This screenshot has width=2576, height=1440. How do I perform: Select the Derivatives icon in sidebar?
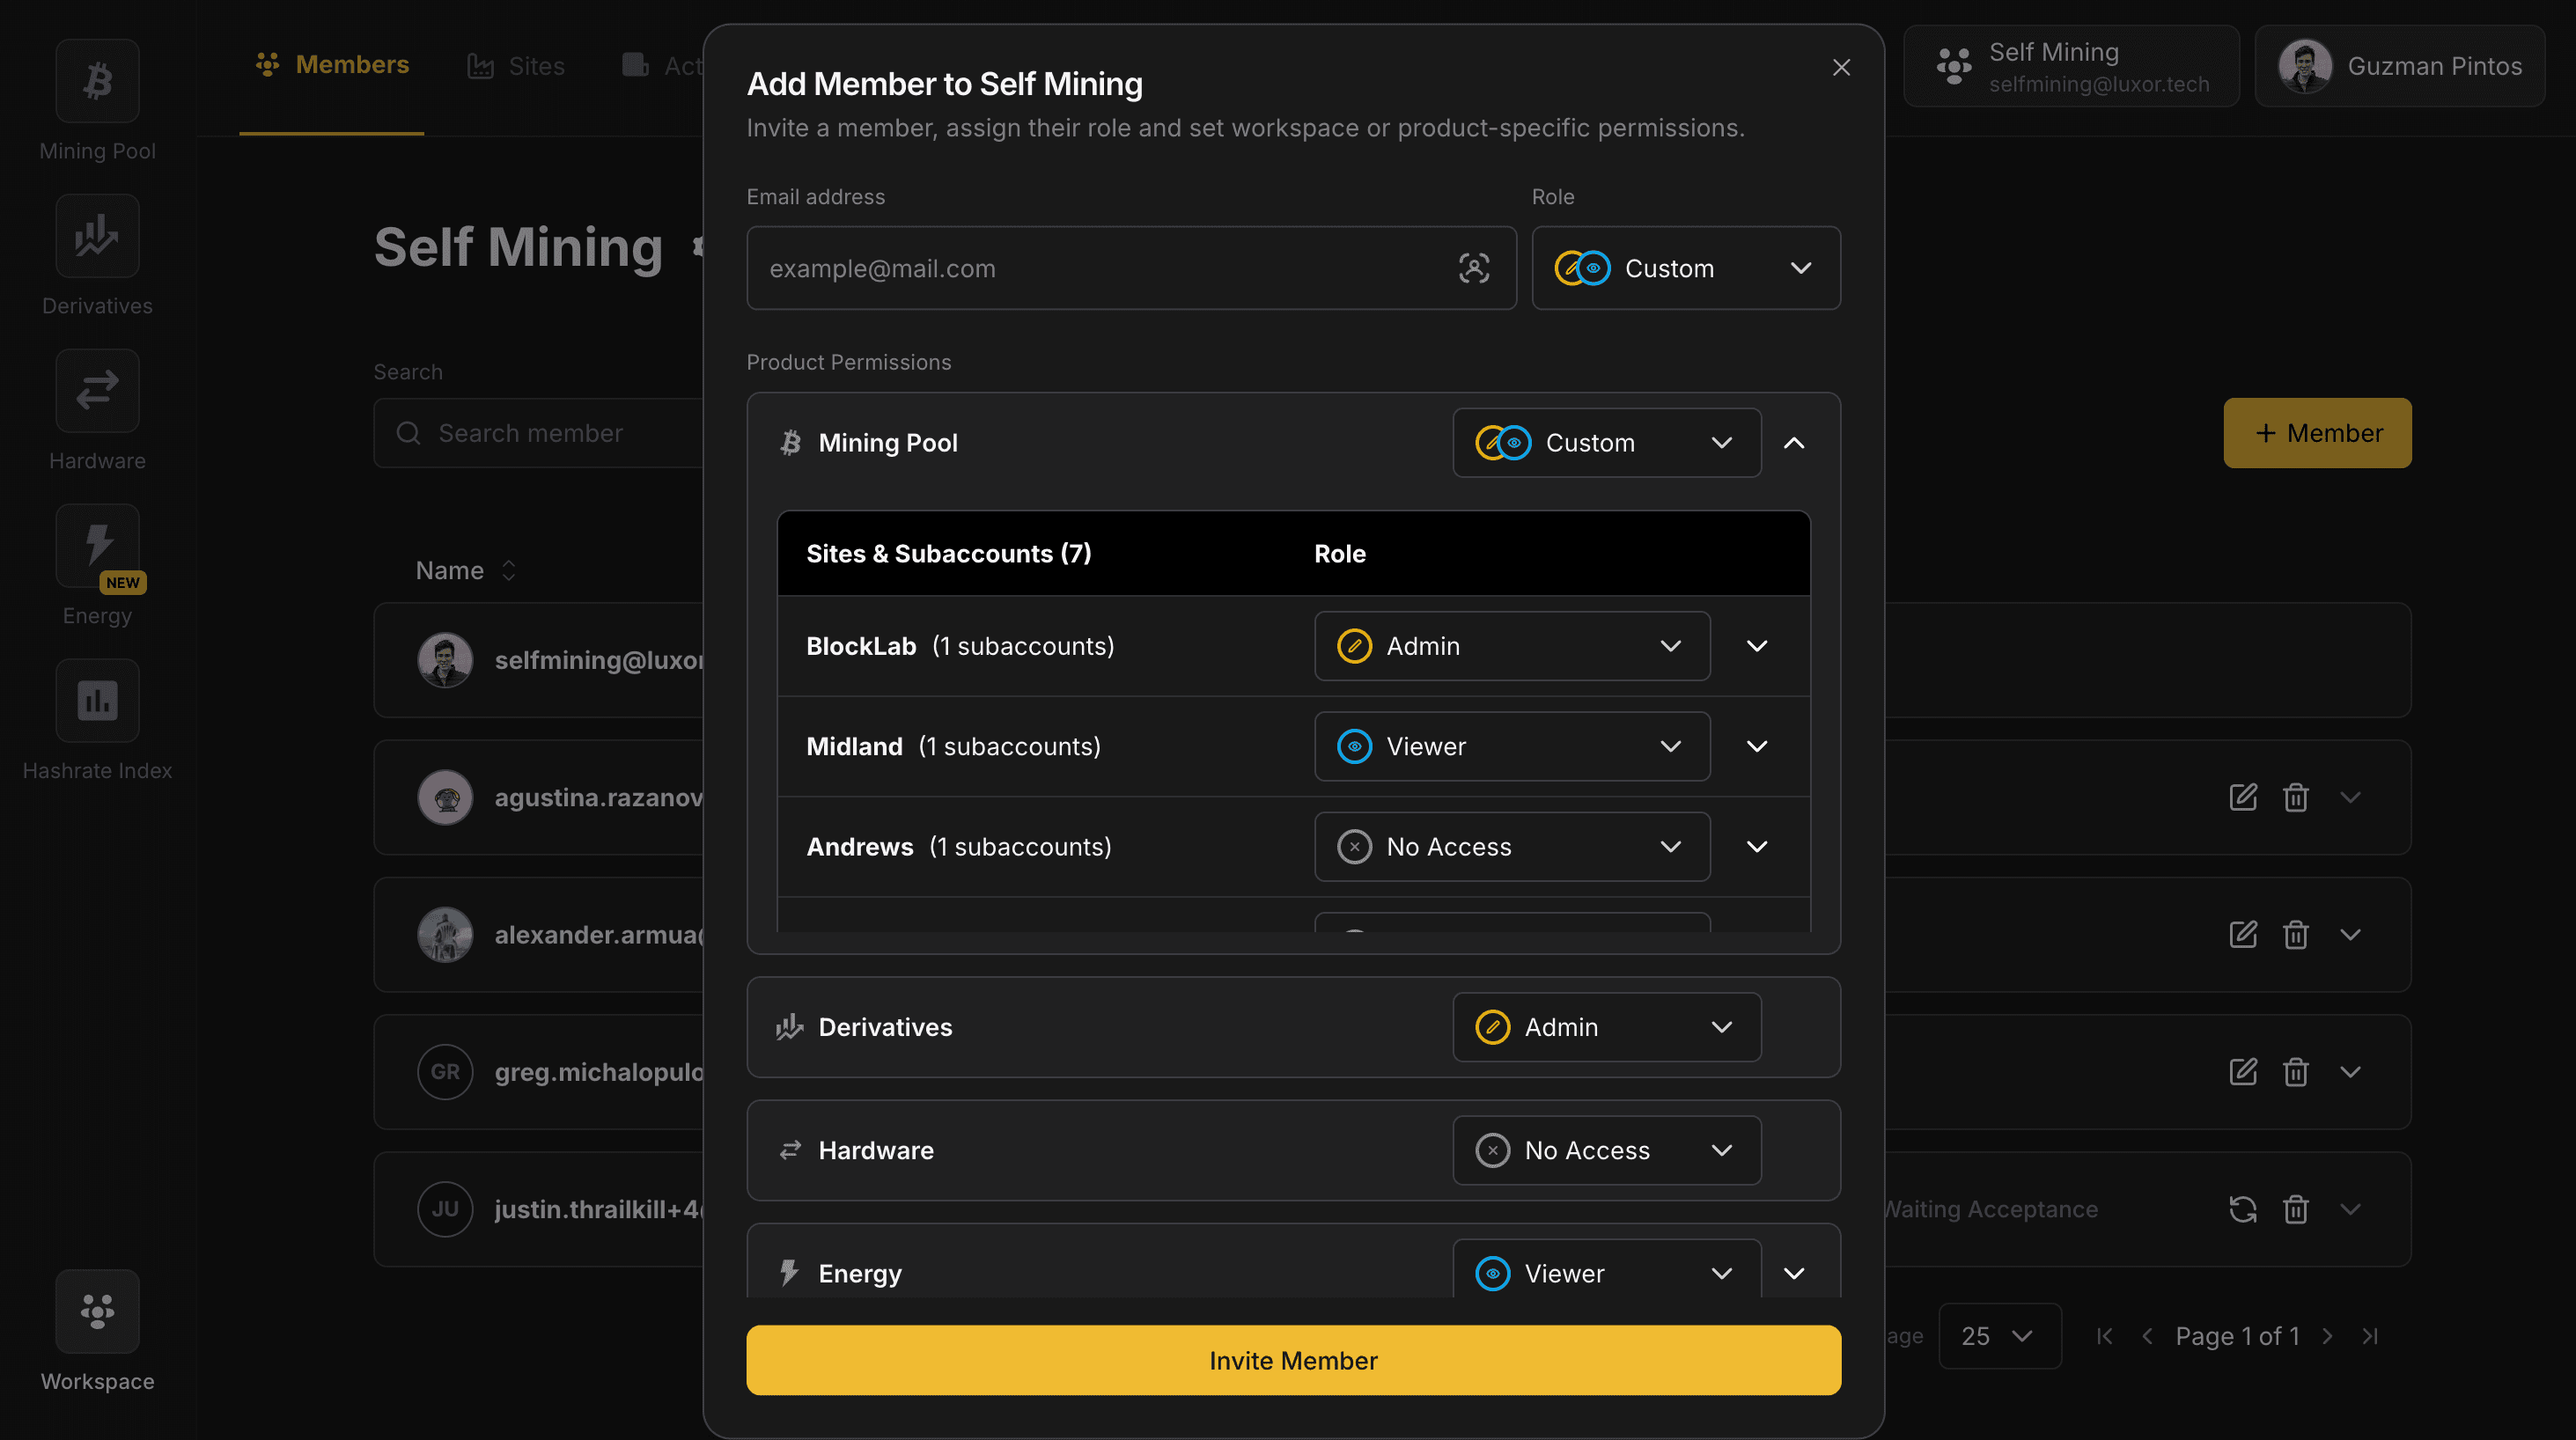pos(97,236)
